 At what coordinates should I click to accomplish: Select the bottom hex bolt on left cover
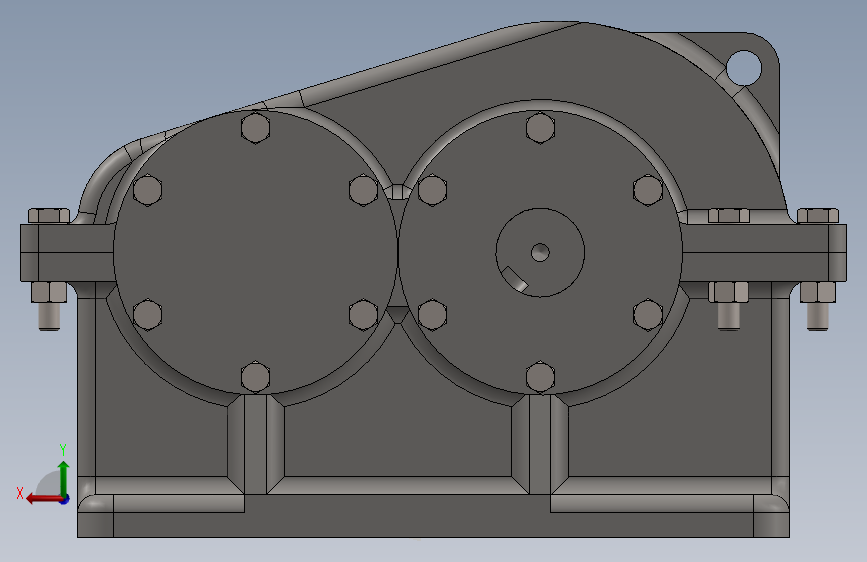(x=255, y=377)
